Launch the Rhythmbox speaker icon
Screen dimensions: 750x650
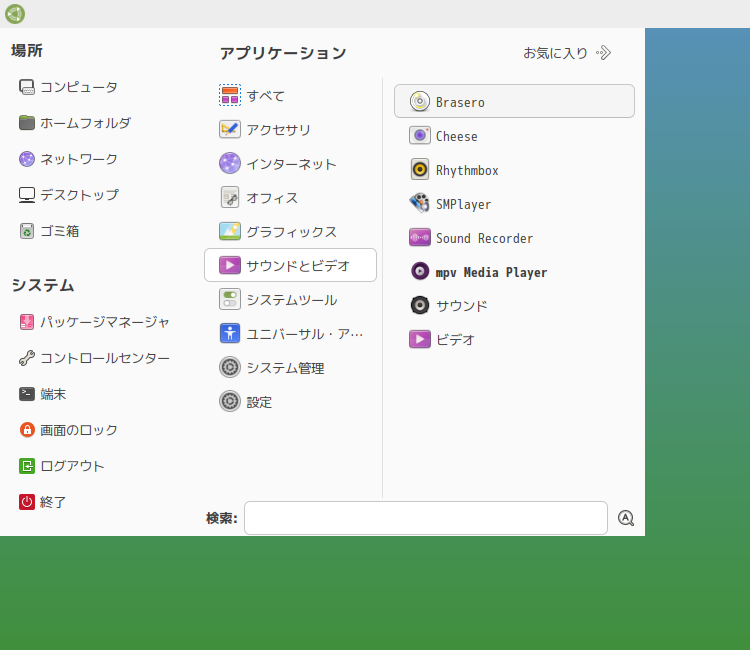point(419,169)
